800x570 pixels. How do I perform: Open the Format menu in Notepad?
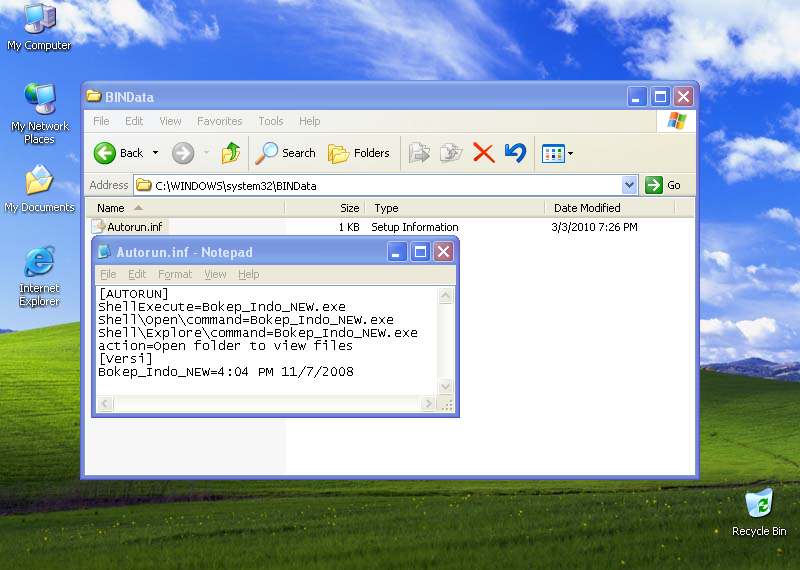click(x=175, y=274)
